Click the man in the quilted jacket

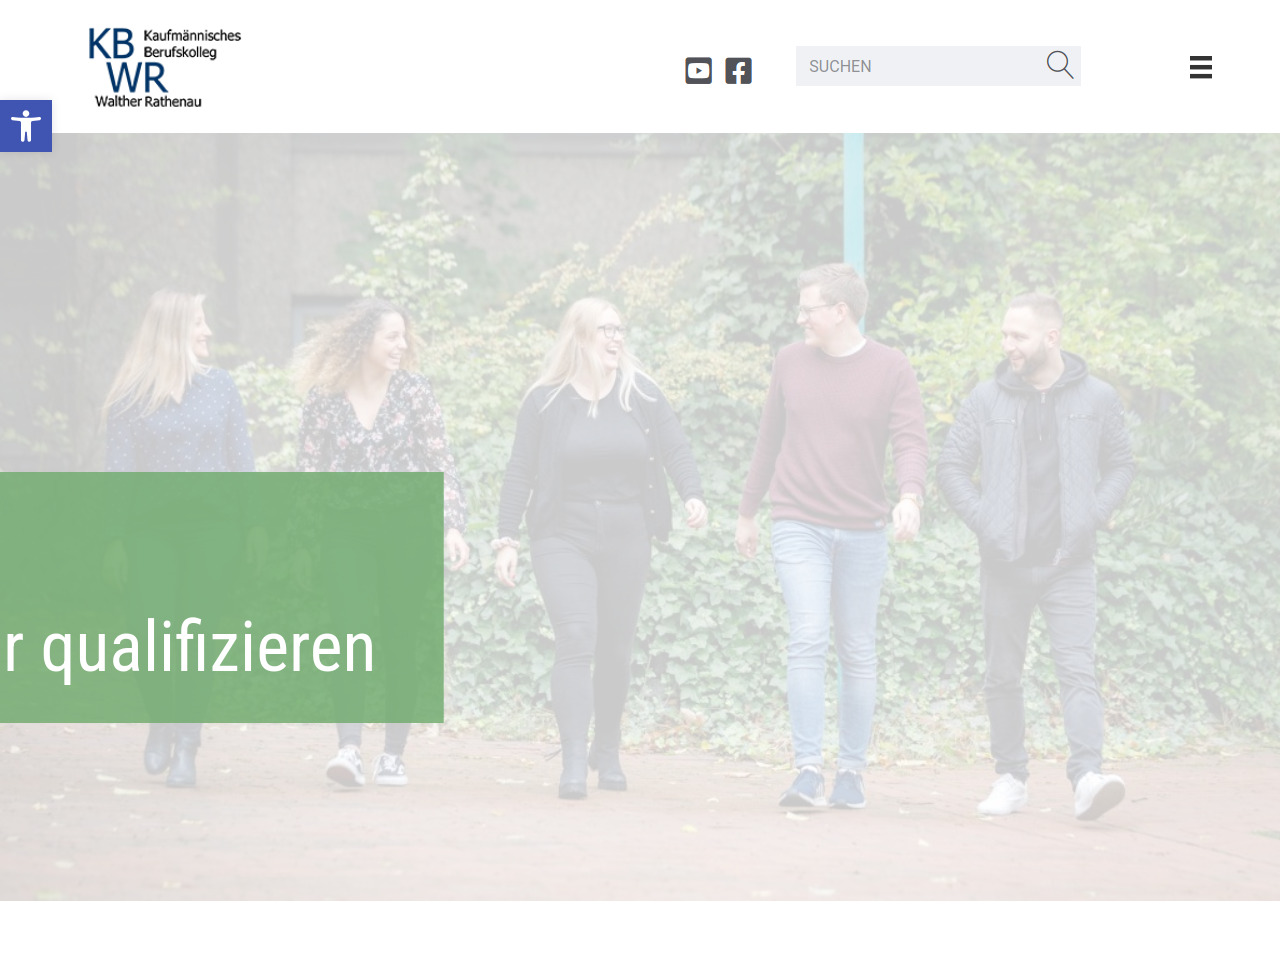[x=1035, y=555]
